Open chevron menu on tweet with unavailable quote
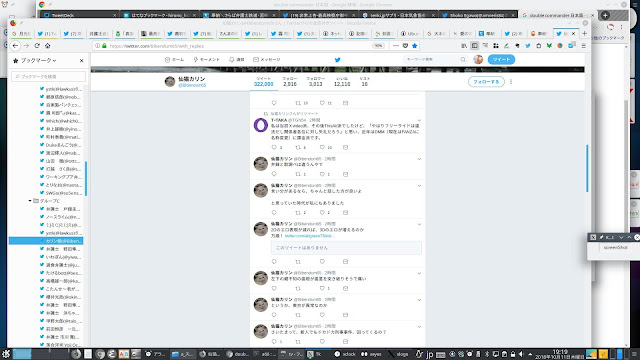 [x=419, y=224]
